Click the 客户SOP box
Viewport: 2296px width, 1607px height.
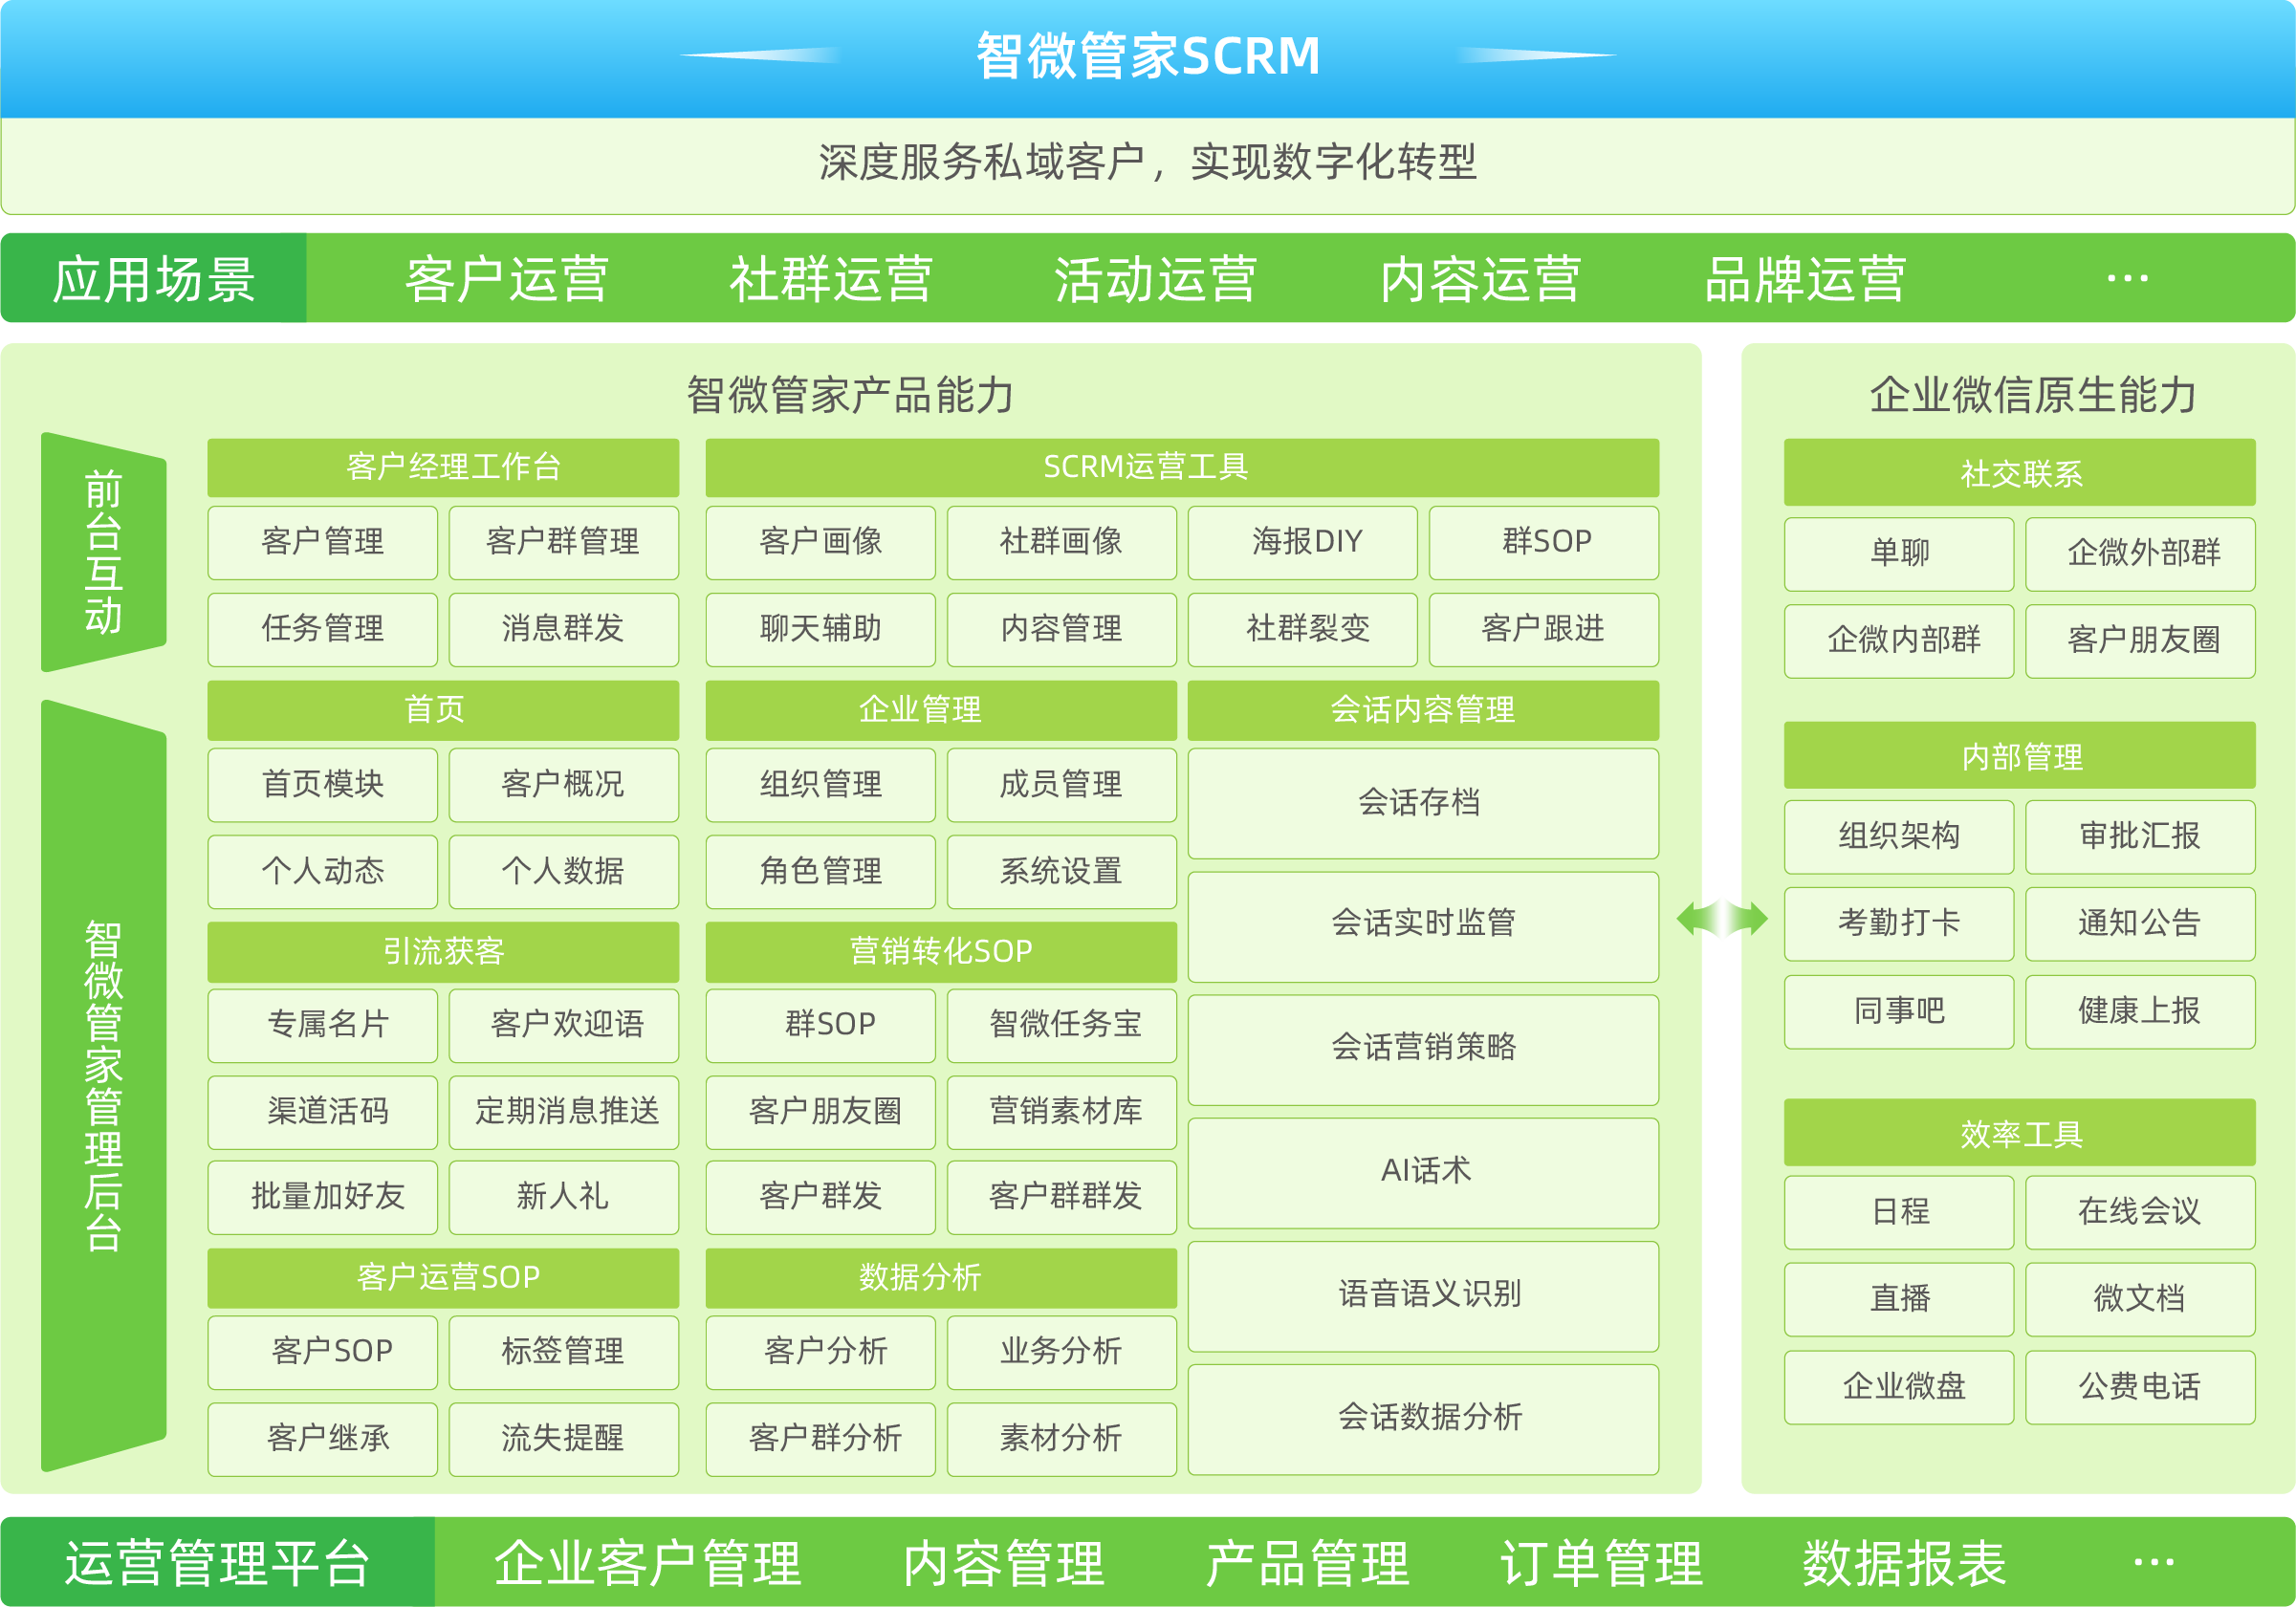tap(323, 1353)
